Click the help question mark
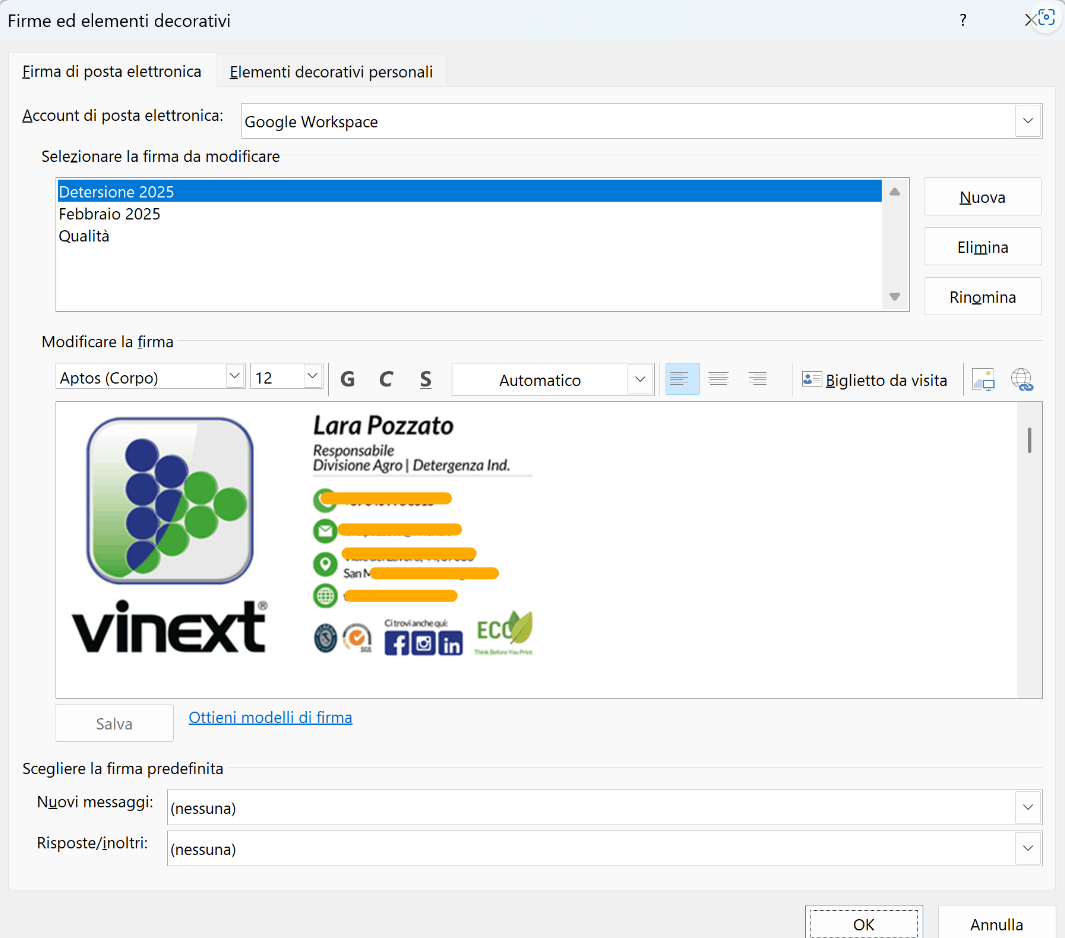The height and width of the screenshot is (938, 1065). click(x=962, y=20)
